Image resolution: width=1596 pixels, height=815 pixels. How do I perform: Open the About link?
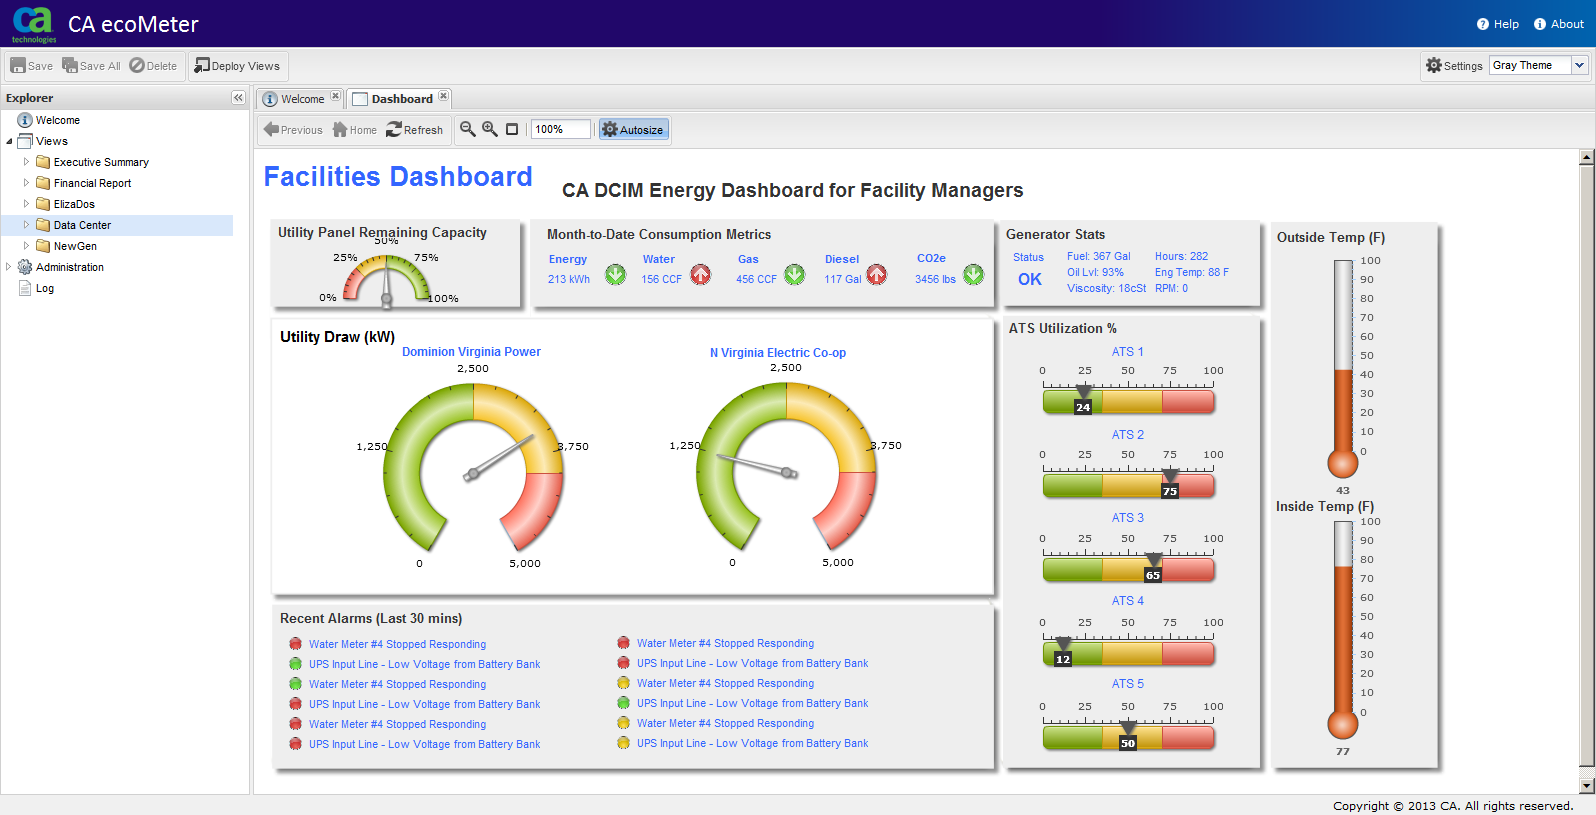pos(1558,24)
